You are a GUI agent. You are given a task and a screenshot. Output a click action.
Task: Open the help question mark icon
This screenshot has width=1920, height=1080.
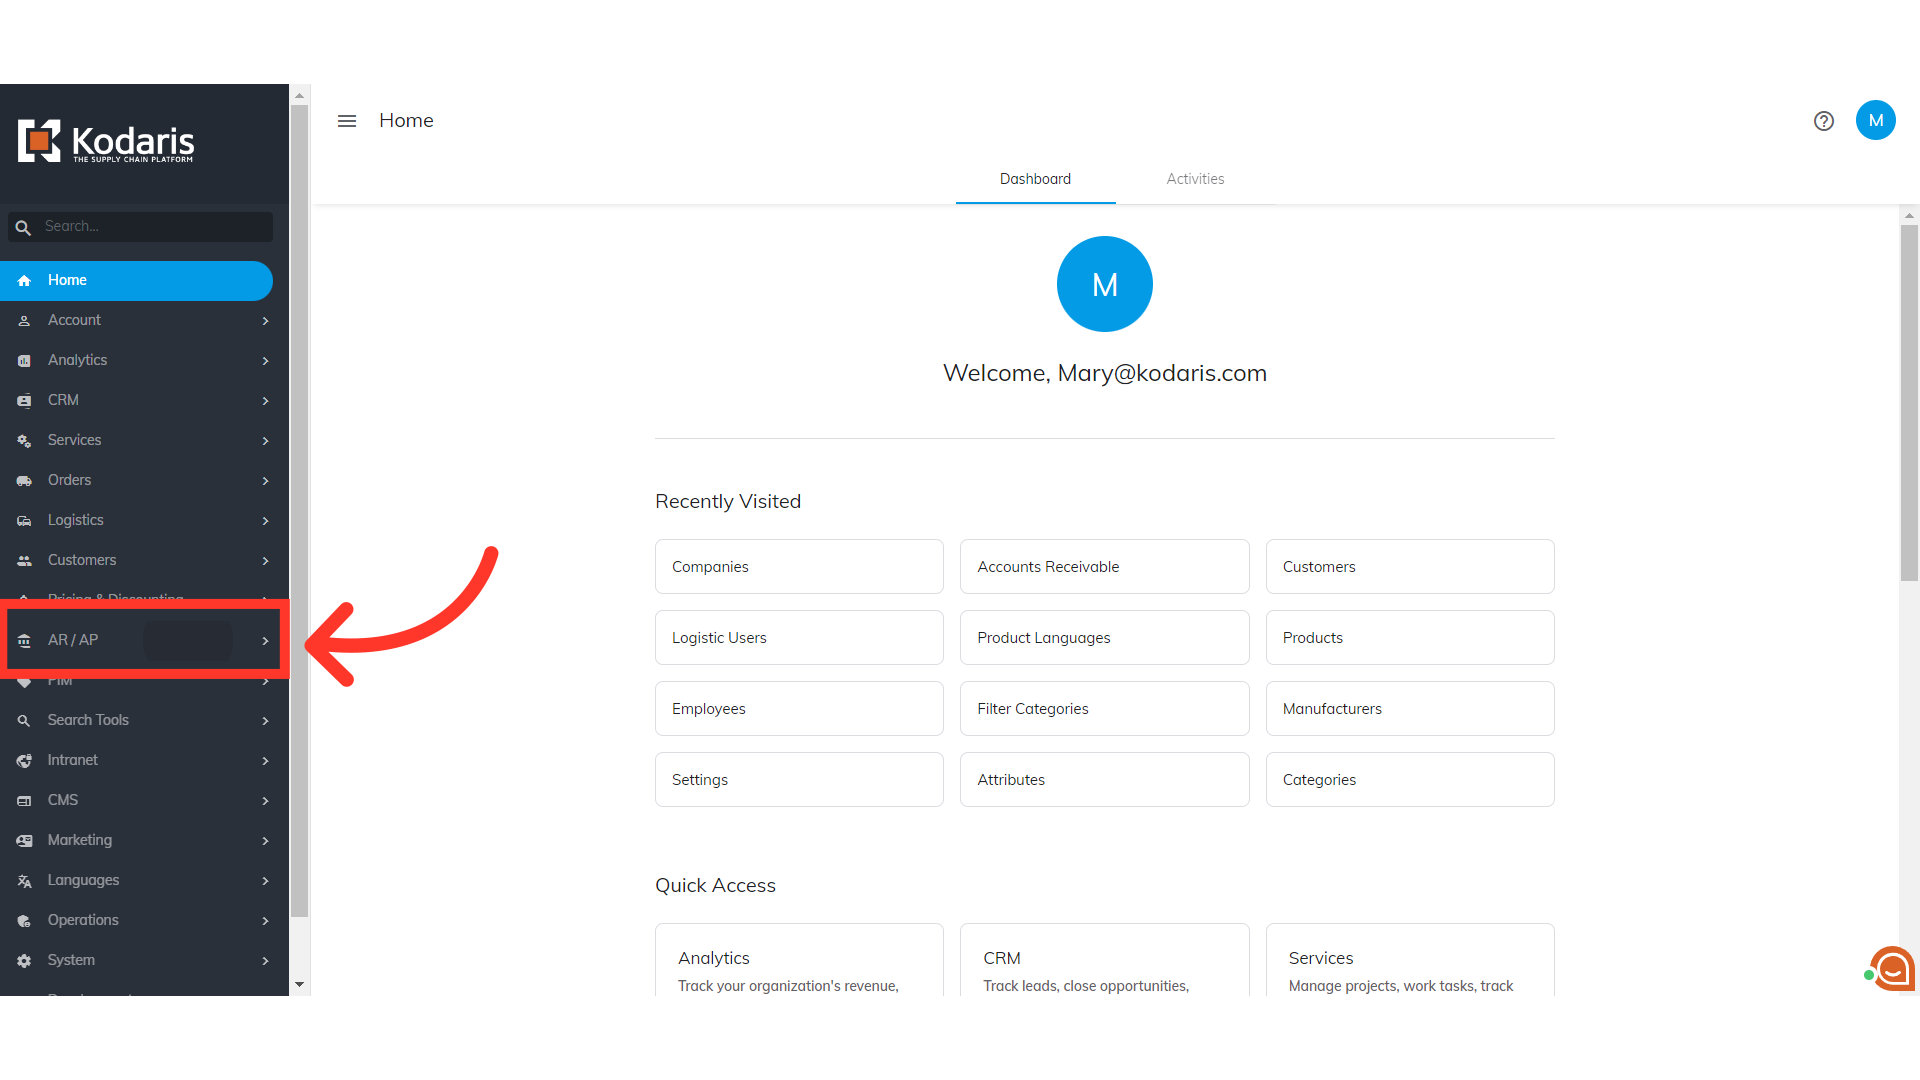click(x=1823, y=121)
